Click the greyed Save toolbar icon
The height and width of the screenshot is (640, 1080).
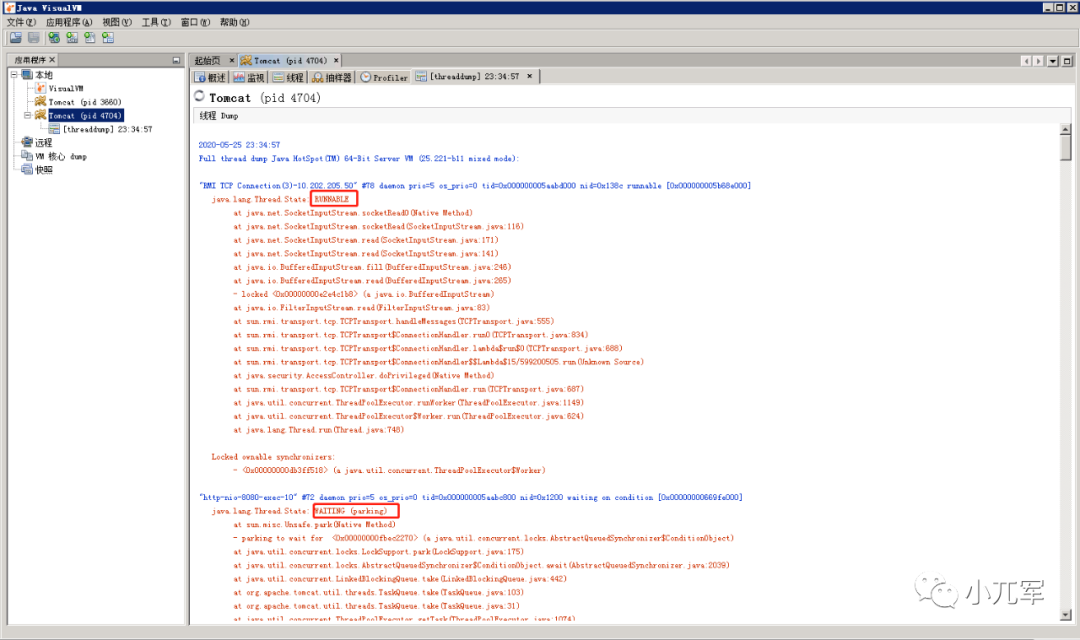(33, 38)
